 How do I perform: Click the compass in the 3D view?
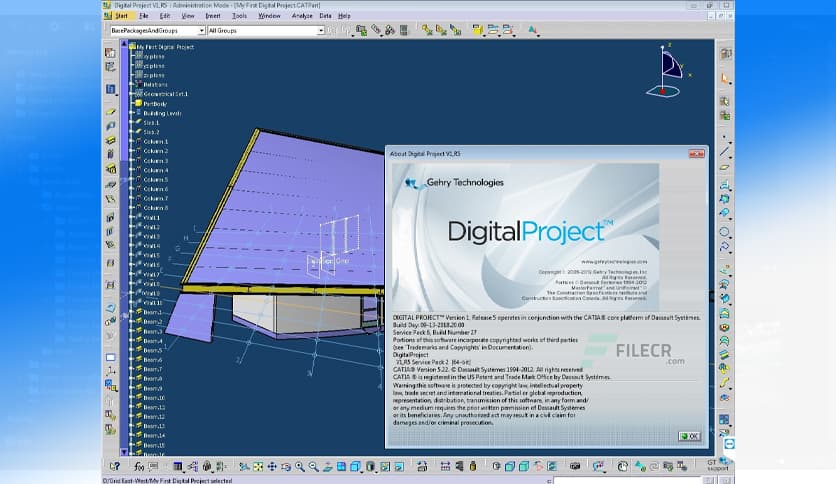[x=667, y=71]
